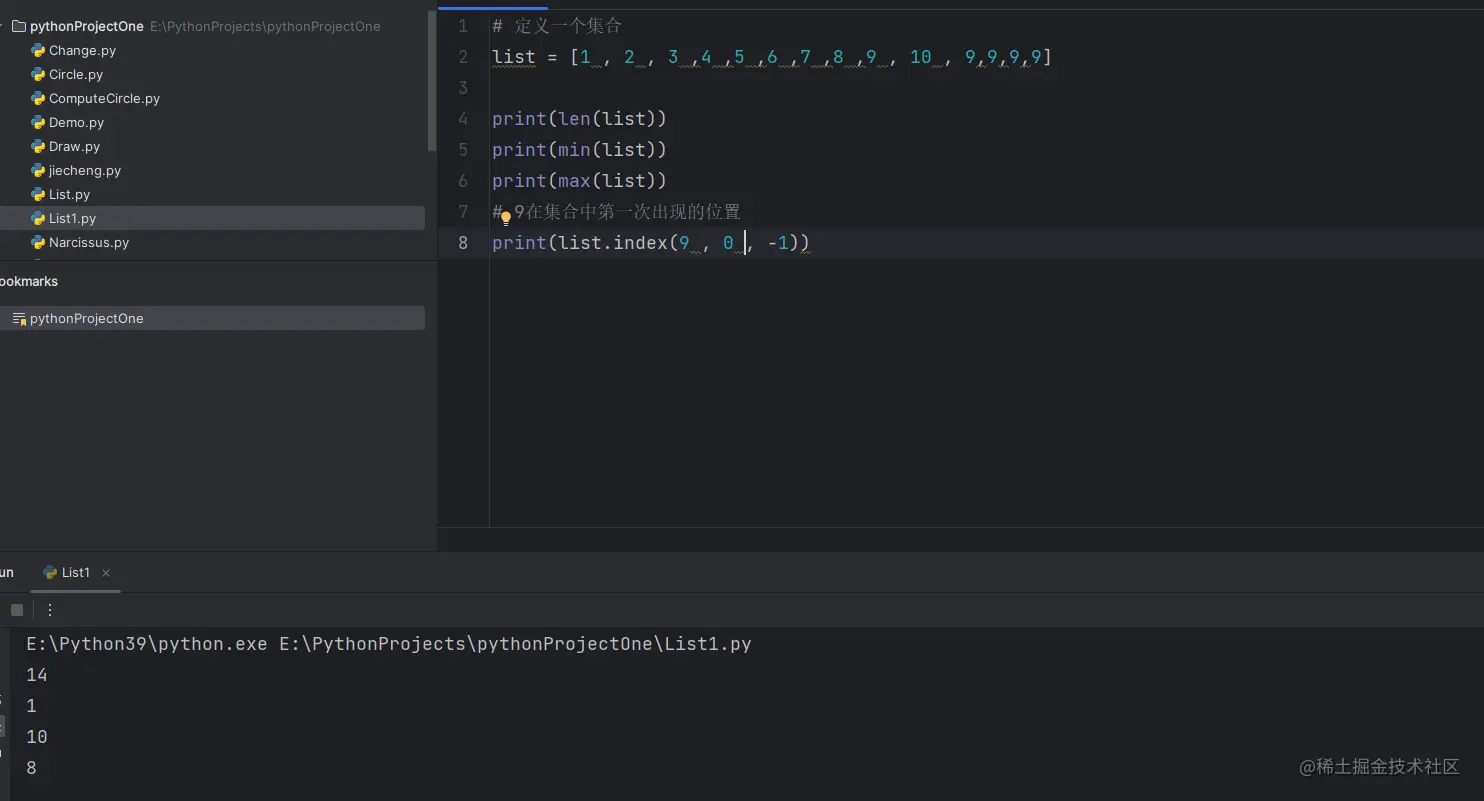Select ComputeCircle.py in project tree

tap(104, 98)
